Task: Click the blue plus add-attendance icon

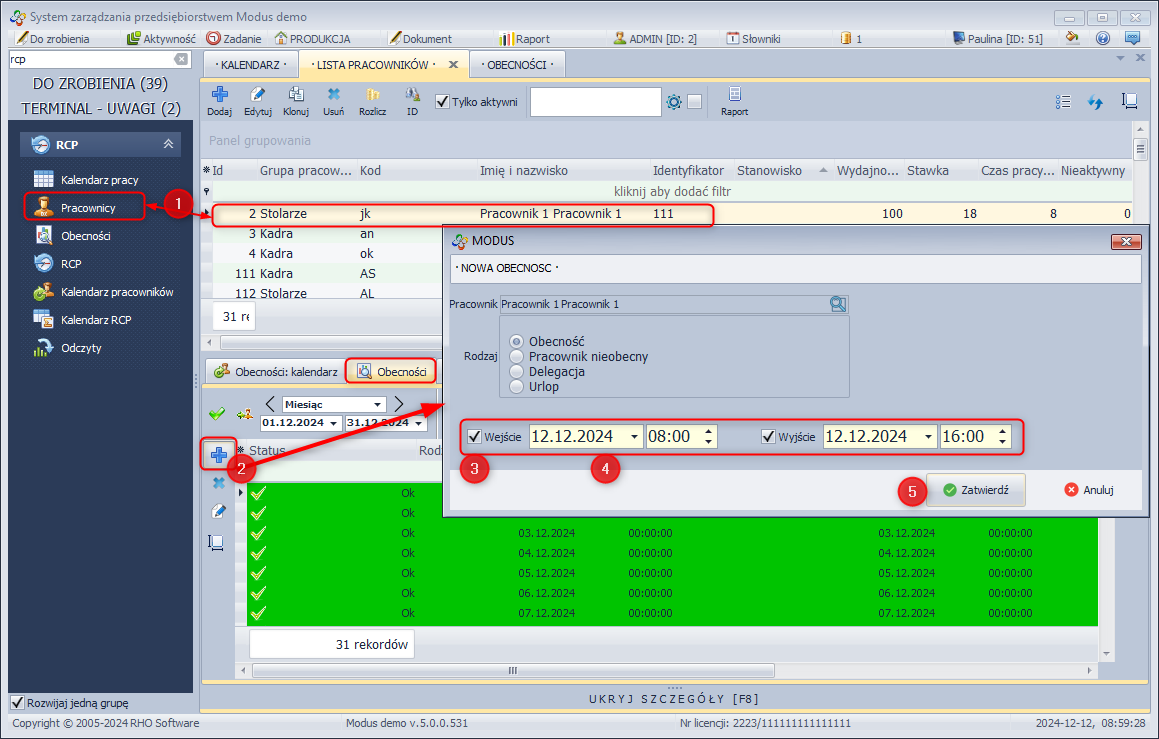Action: click(x=218, y=454)
